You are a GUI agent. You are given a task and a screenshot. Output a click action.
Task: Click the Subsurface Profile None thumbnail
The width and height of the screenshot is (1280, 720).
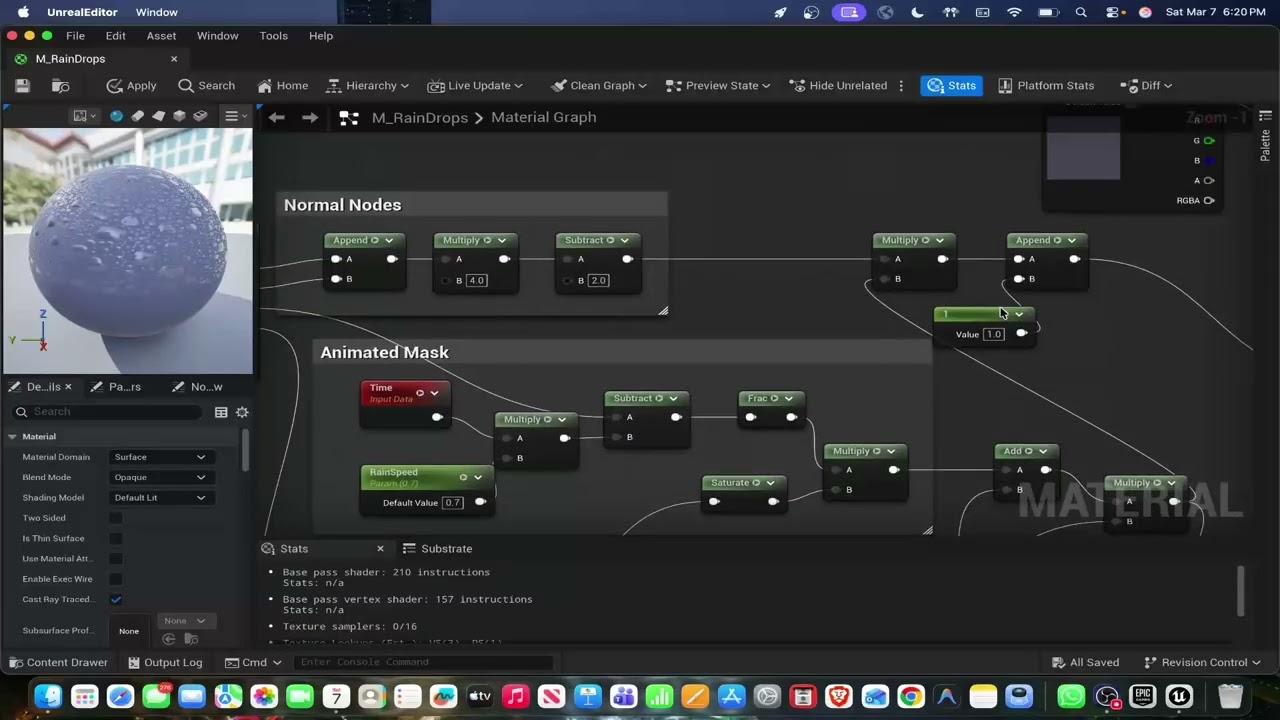[x=129, y=631]
